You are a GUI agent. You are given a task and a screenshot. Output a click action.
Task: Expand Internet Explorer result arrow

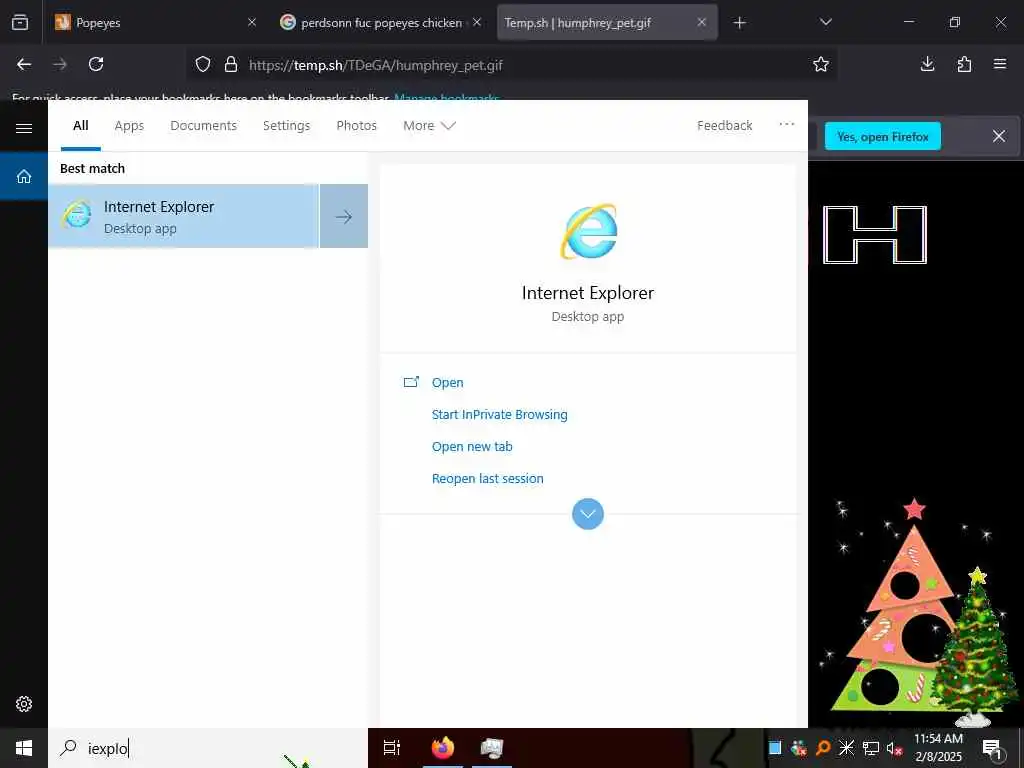(344, 216)
